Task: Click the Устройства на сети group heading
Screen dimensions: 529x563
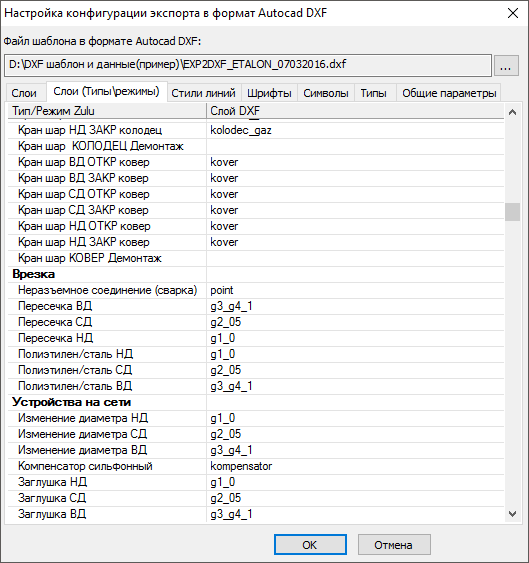Action: (256, 402)
